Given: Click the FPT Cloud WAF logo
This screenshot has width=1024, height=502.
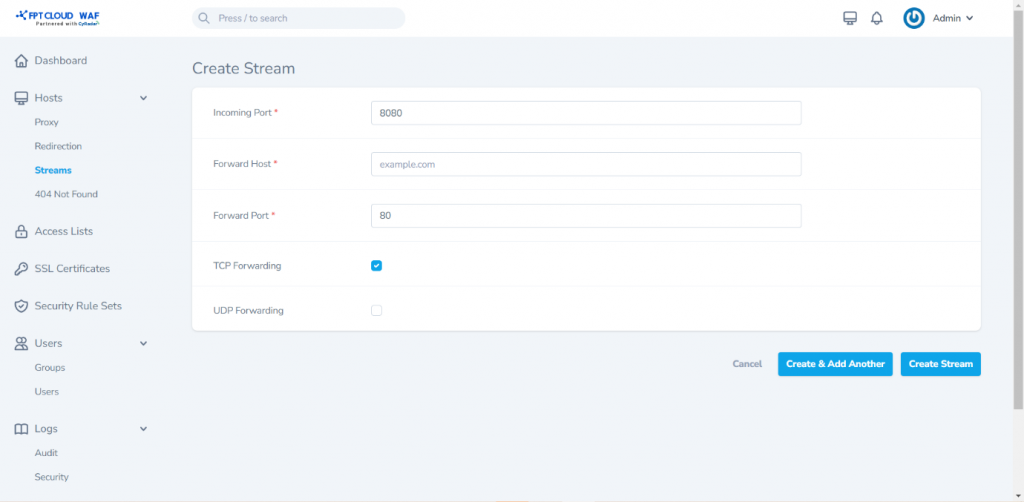Looking at the screenshot, I should coord(57,18).
